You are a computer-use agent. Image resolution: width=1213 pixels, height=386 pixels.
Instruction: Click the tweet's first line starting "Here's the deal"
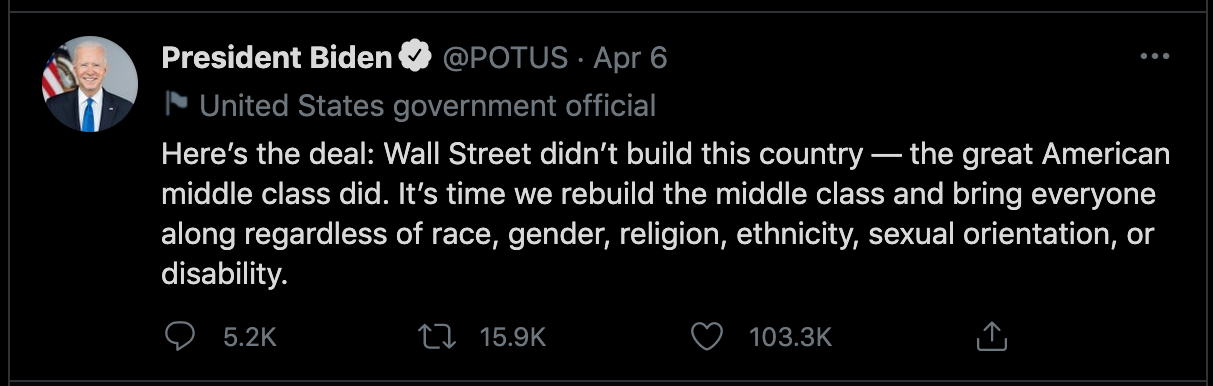point(665,156)
